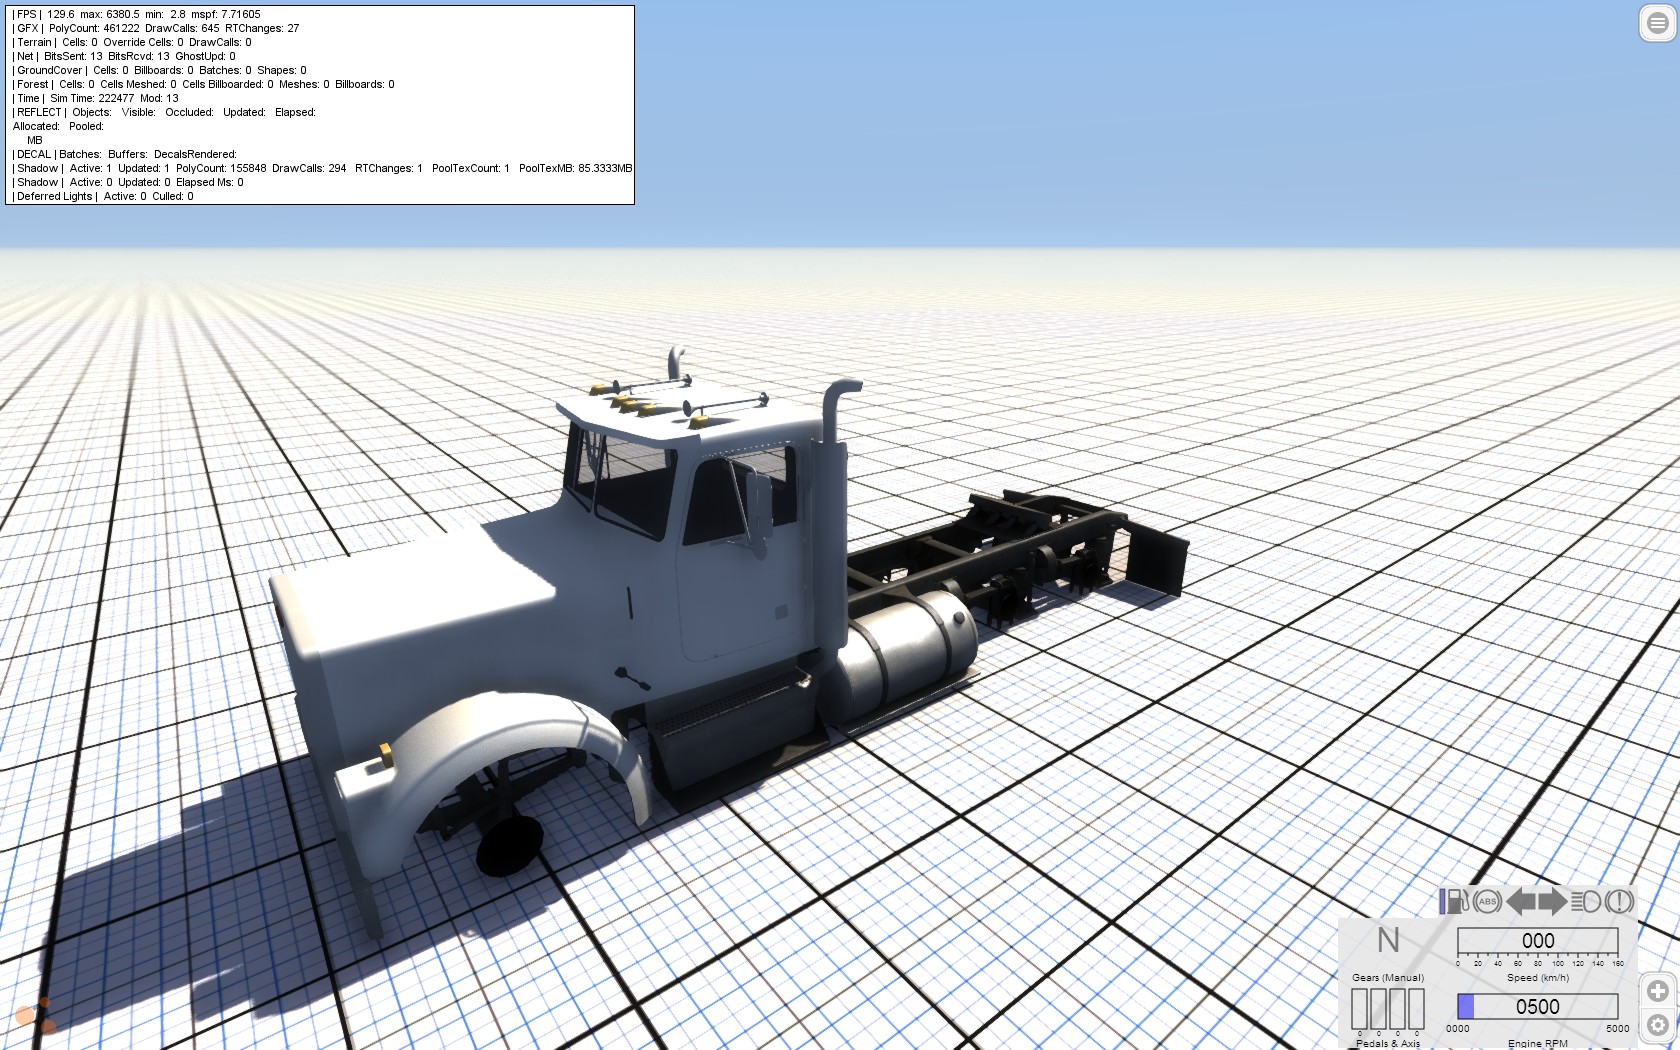This screenshot has height=1050, width=1680.
Task: Click the 'Speed (km/h)' label
Action: (x=1538, y=977)
